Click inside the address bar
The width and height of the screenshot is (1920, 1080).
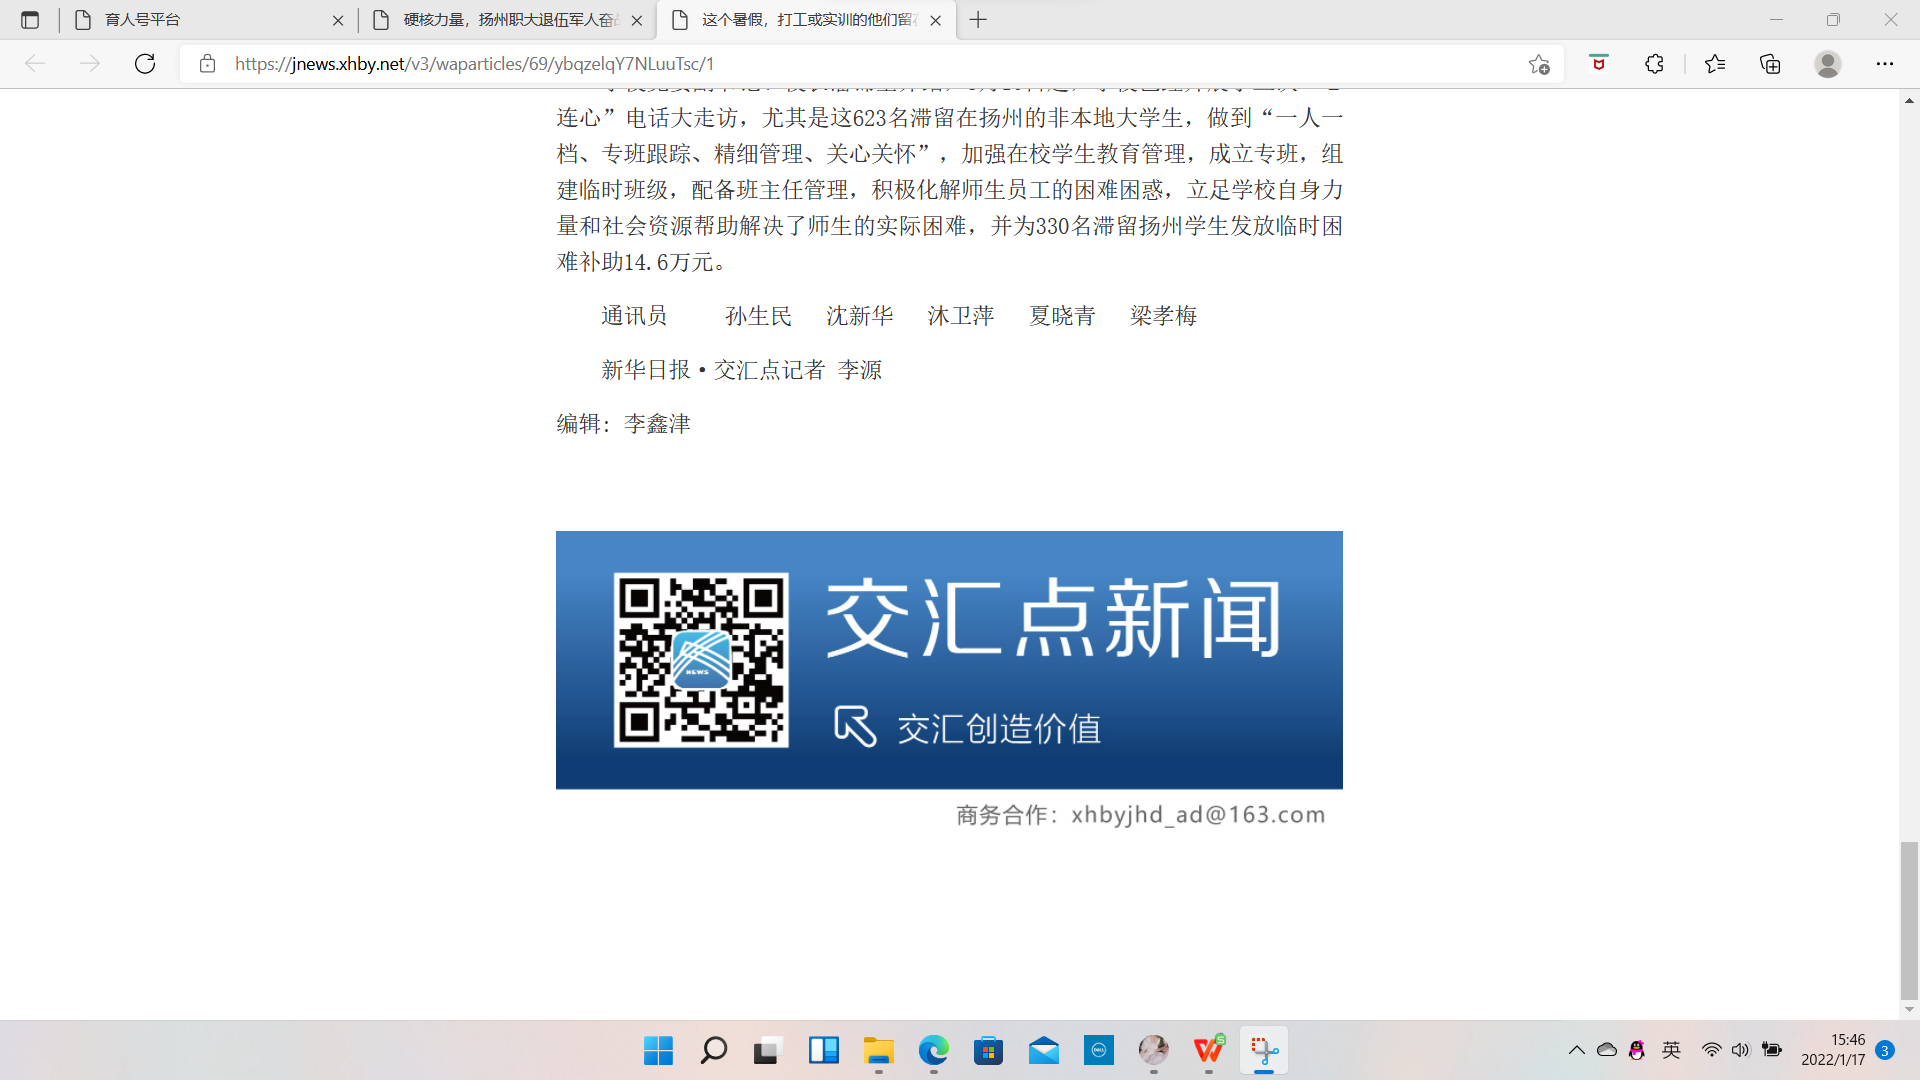pos(700,63)
